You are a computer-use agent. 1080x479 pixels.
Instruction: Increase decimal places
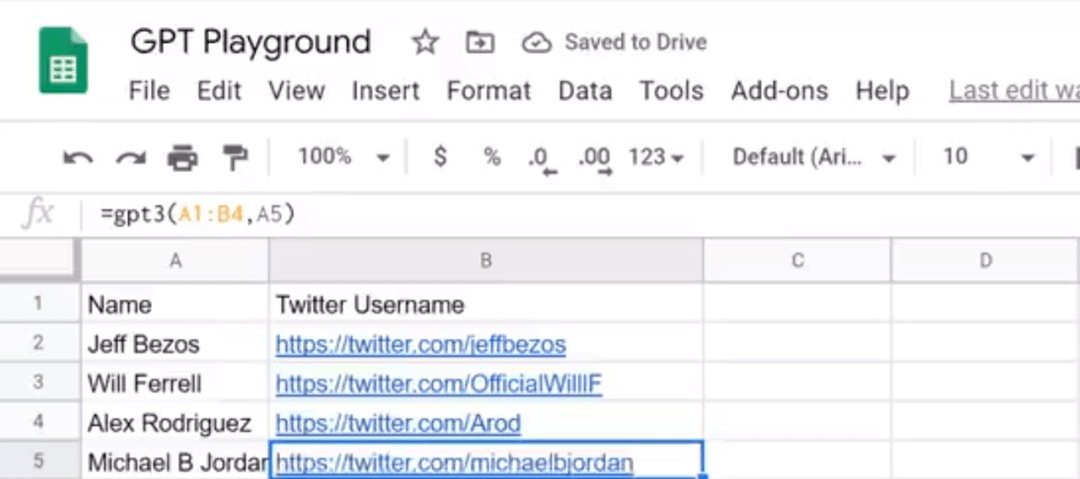click(594, 158)
